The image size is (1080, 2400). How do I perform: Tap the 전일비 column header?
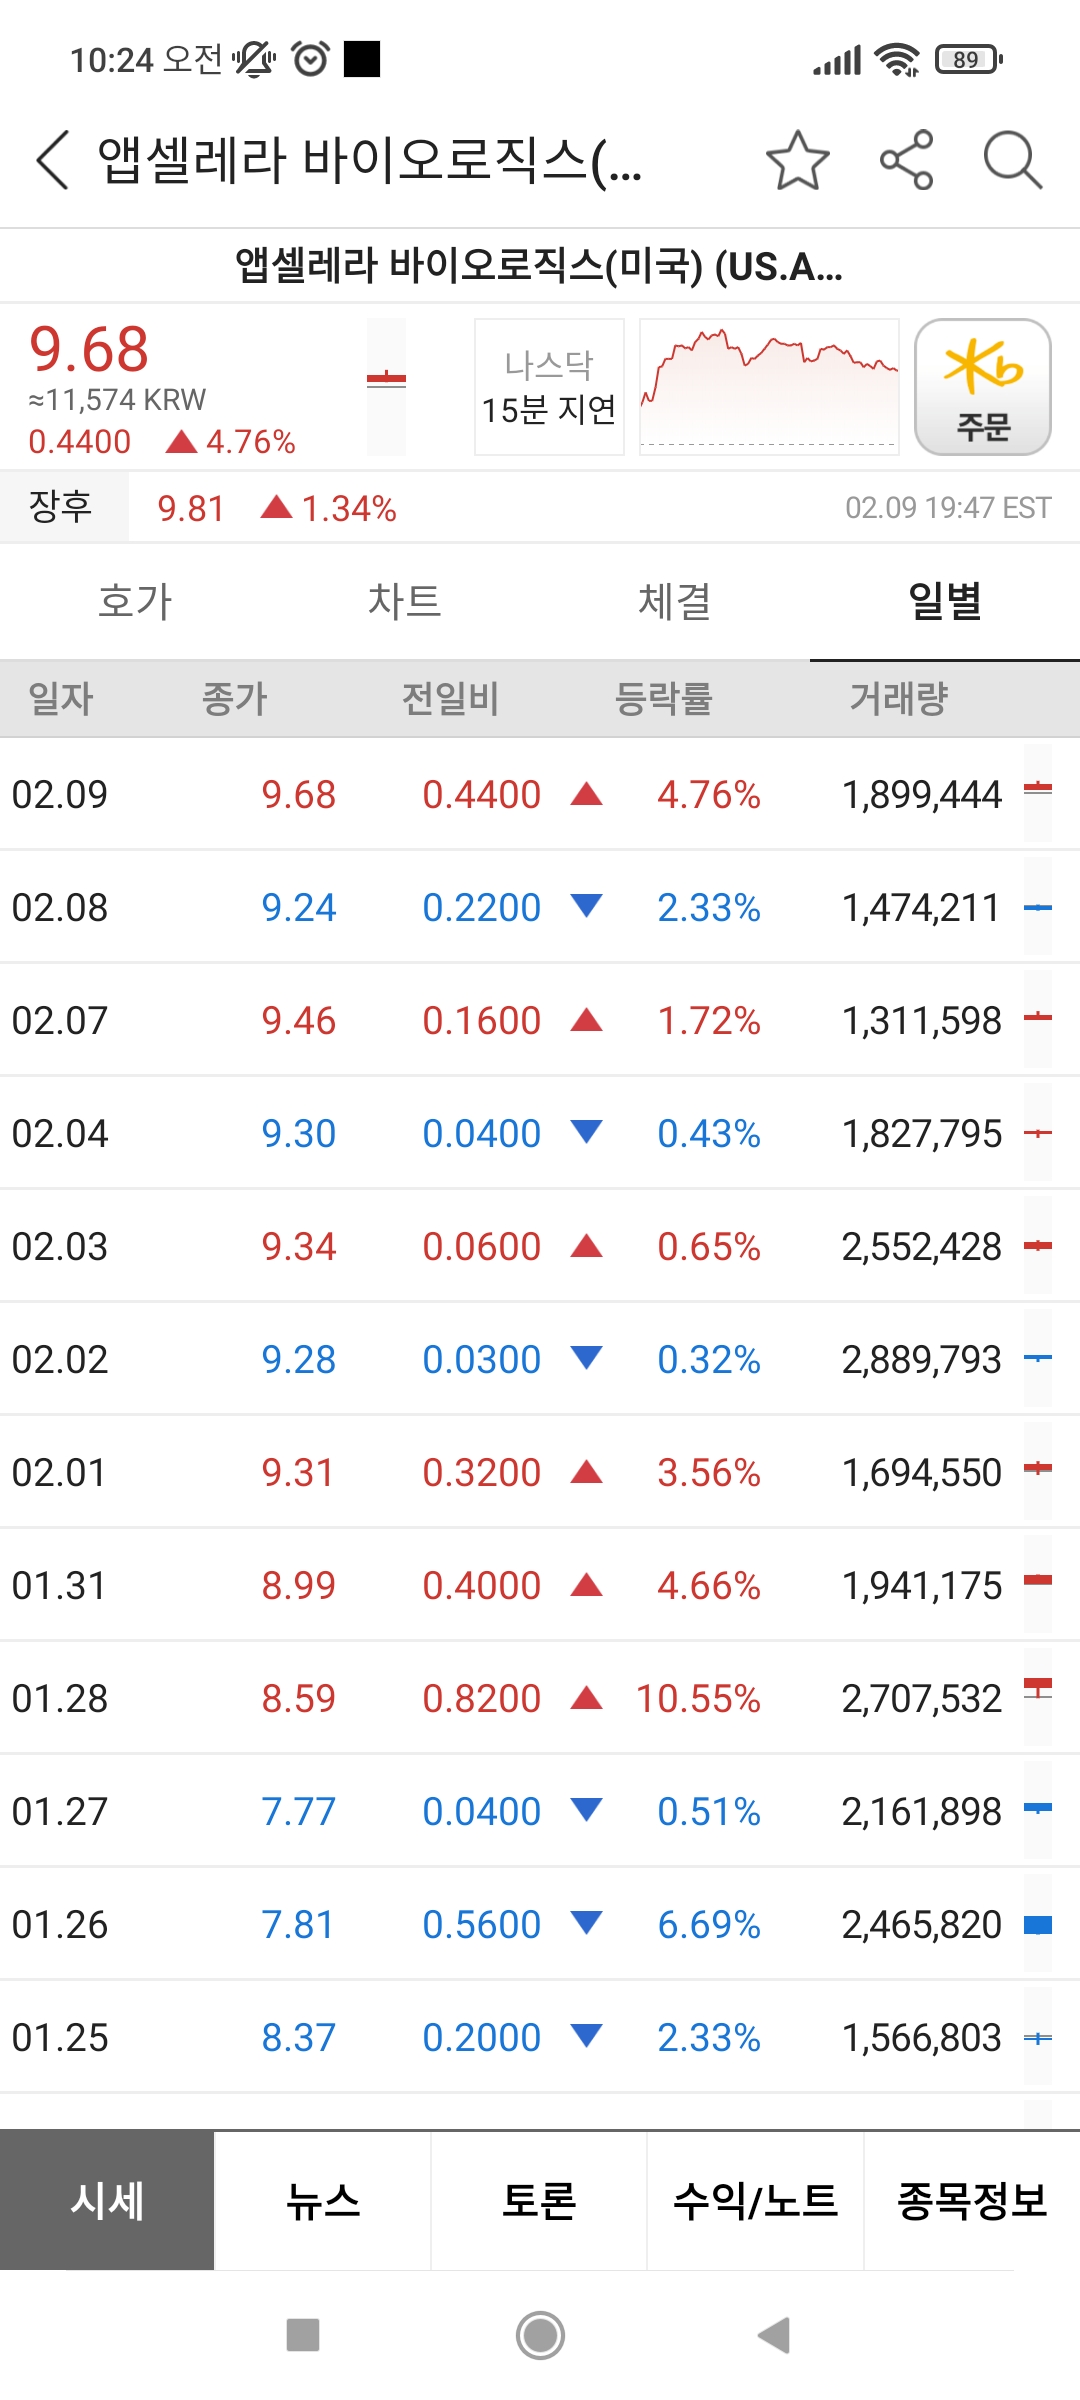(x=450, y=698)
